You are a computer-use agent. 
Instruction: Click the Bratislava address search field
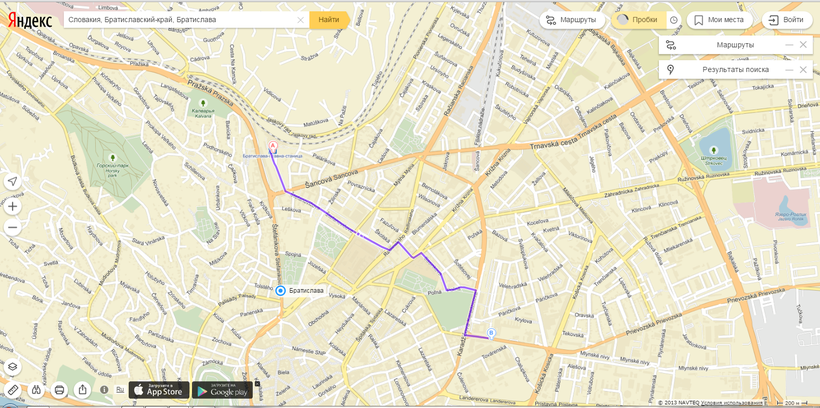coord(180,20)
